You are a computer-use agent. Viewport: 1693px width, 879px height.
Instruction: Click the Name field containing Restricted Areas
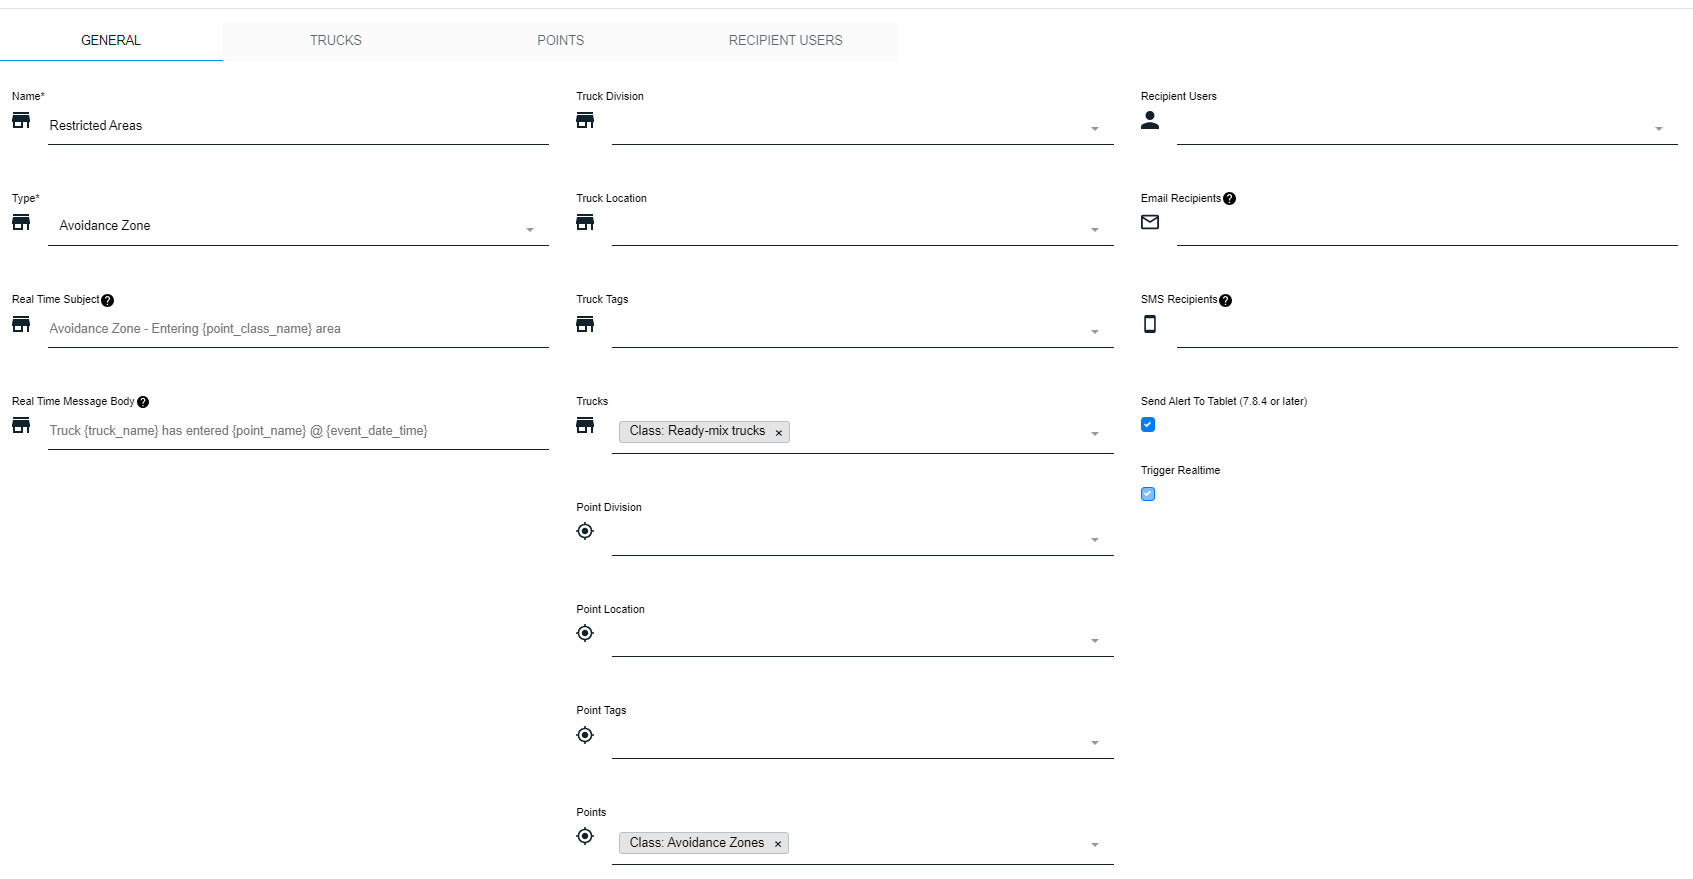click(x=297, y=126)
